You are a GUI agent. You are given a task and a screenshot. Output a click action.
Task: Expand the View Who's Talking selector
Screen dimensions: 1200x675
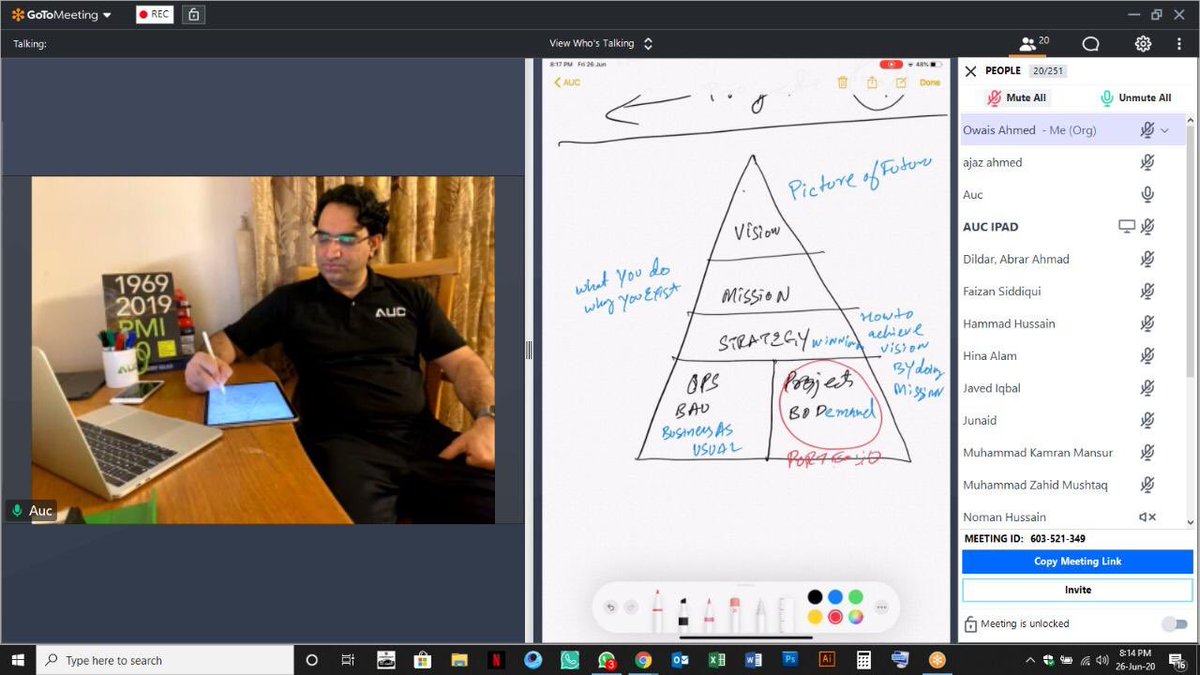click(x=600, y=43)
